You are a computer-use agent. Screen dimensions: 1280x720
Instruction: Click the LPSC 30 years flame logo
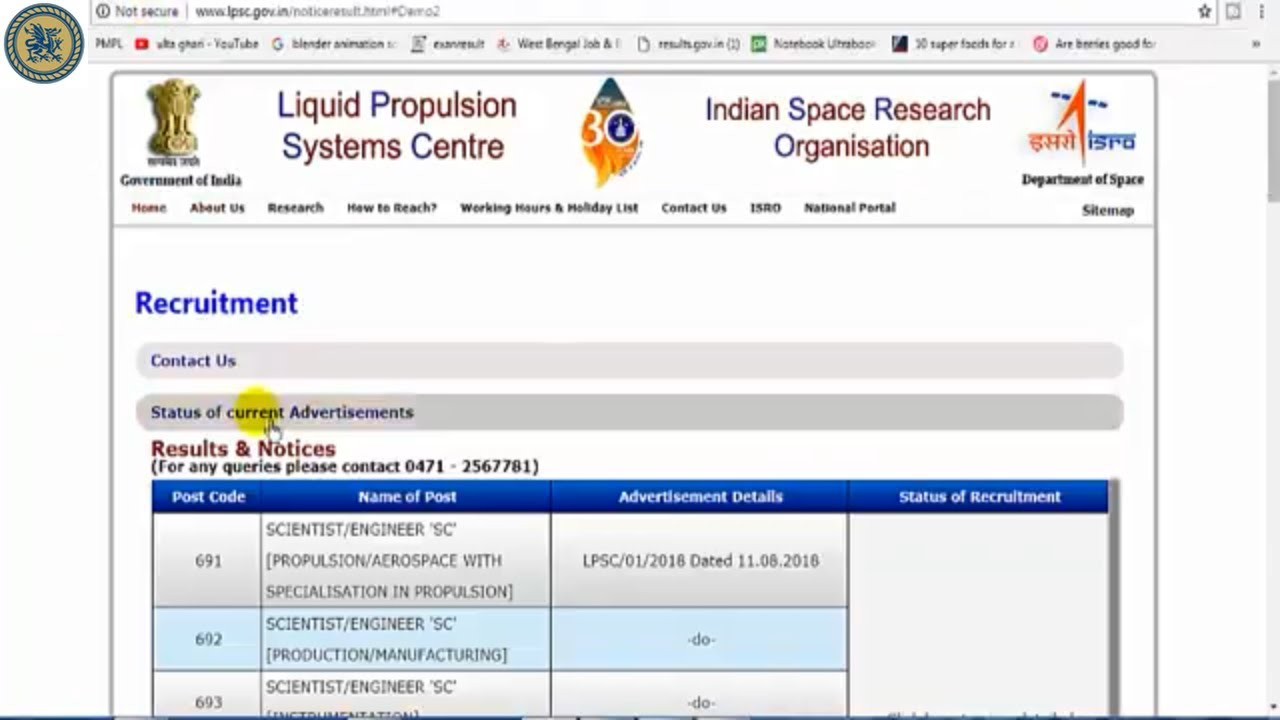[610, 132]
